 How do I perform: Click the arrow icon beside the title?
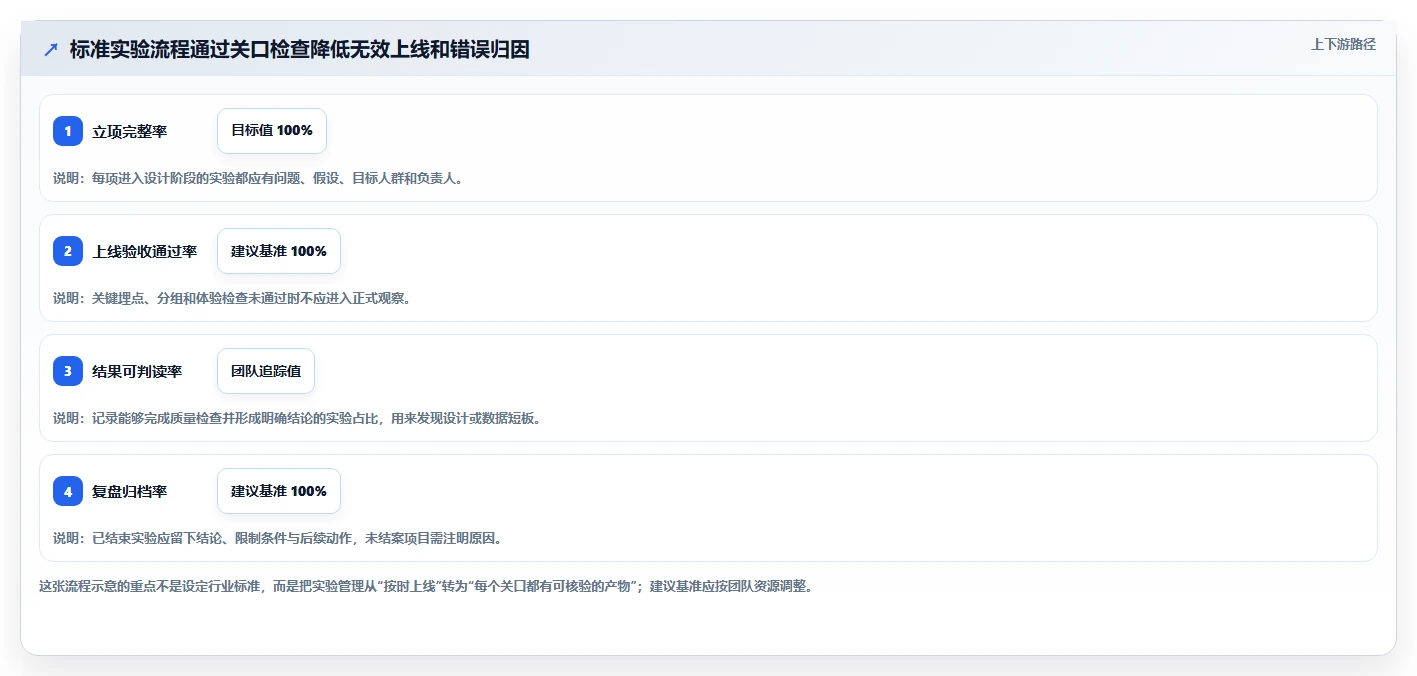tap(51, 50)
